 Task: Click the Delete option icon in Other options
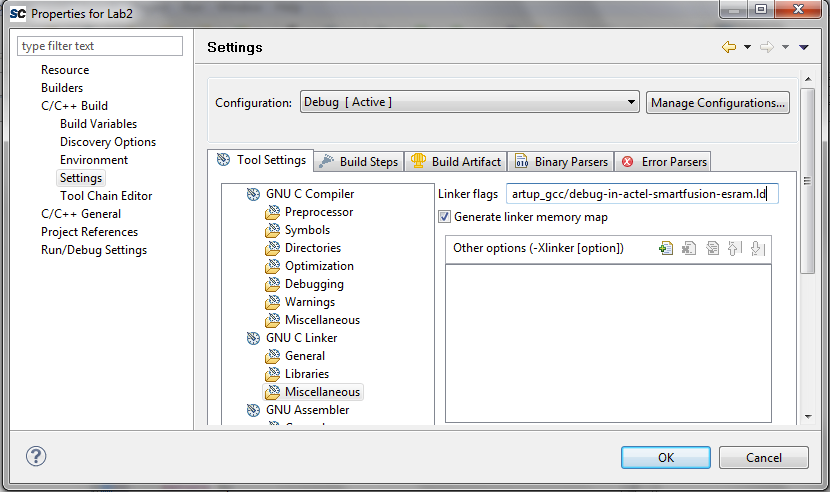pyautogui.click(x=689, y=248)
